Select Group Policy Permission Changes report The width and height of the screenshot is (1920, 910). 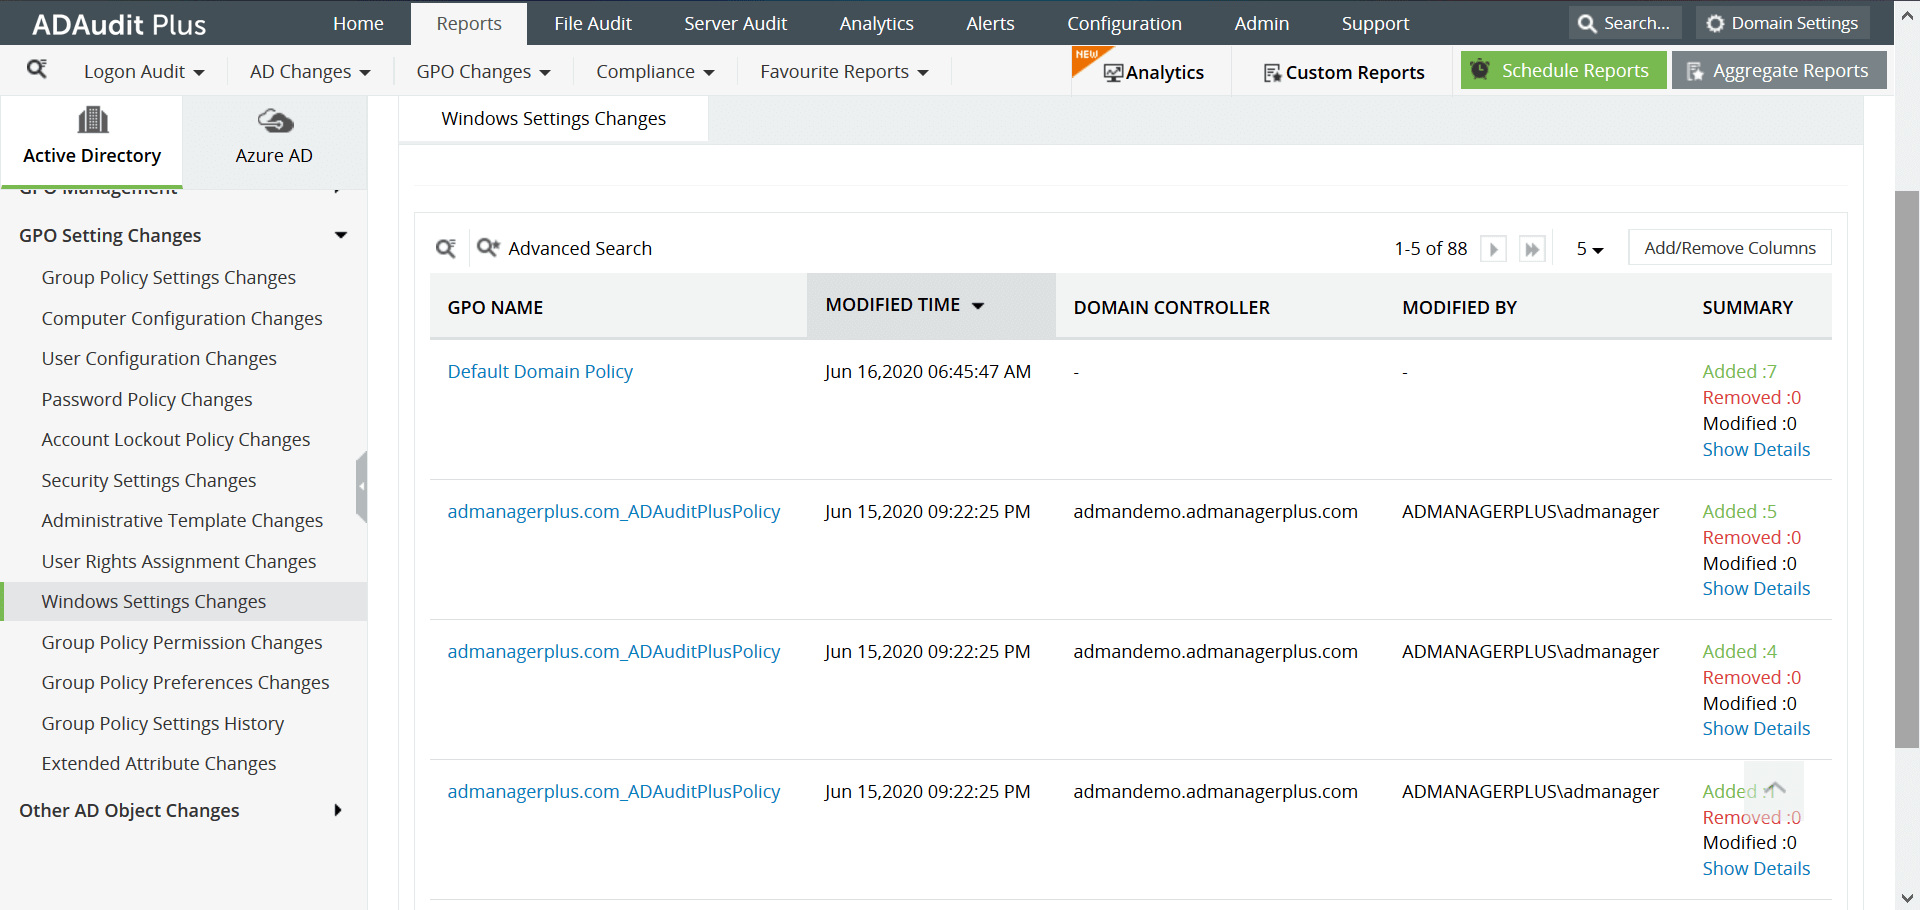[x=182, y=643]
